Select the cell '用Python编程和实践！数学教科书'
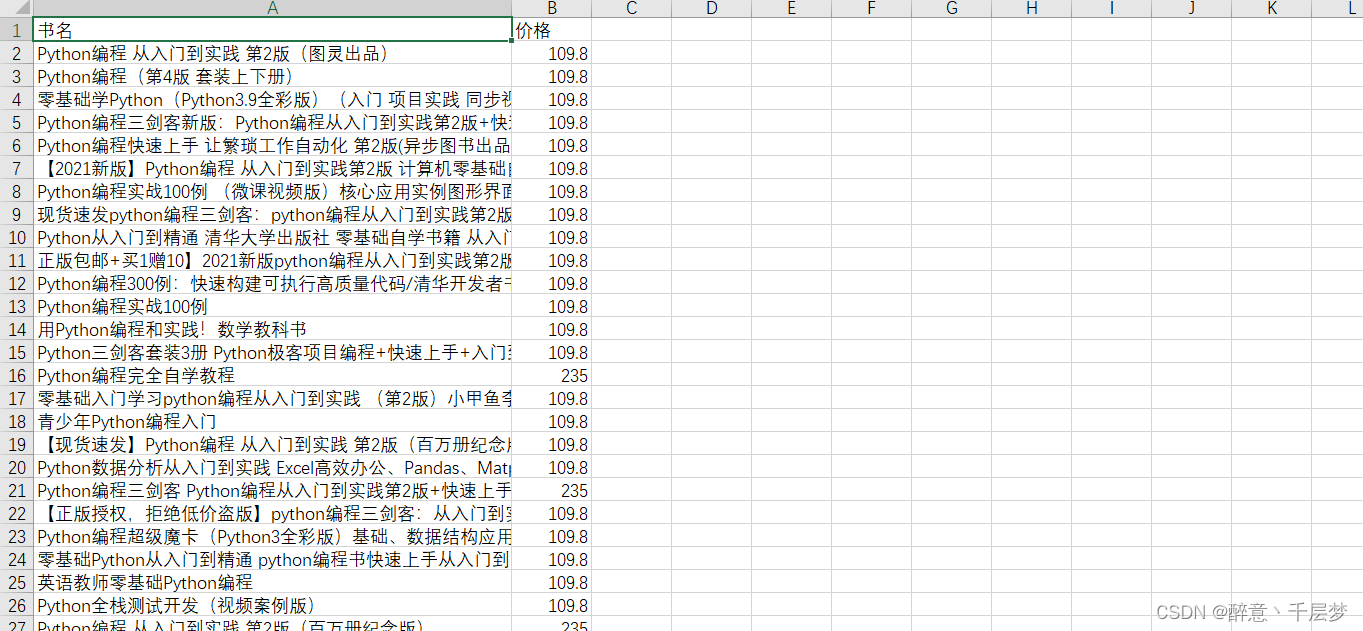This screenshot has height=631, width=1363. (x=272, y=329)
